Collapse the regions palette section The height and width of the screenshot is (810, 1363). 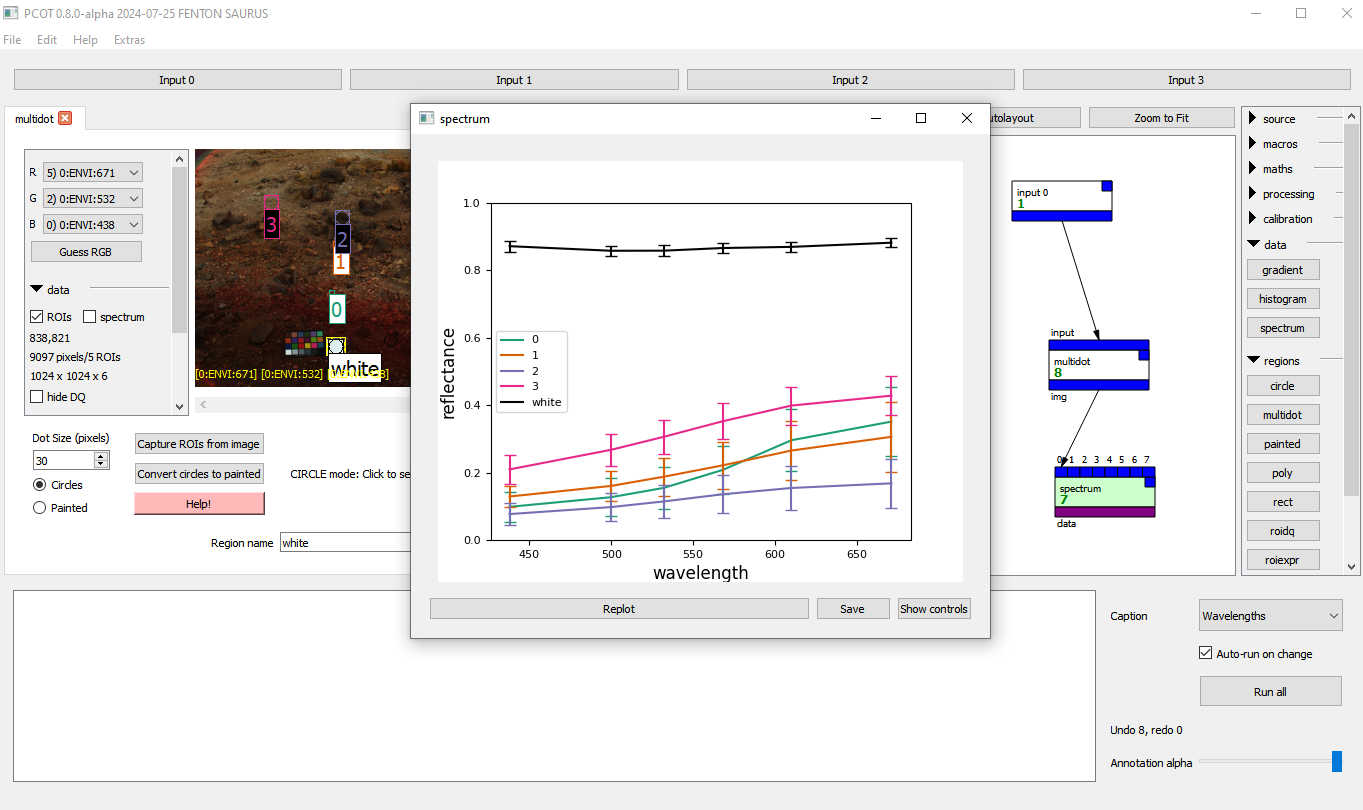pos(1253,361)
